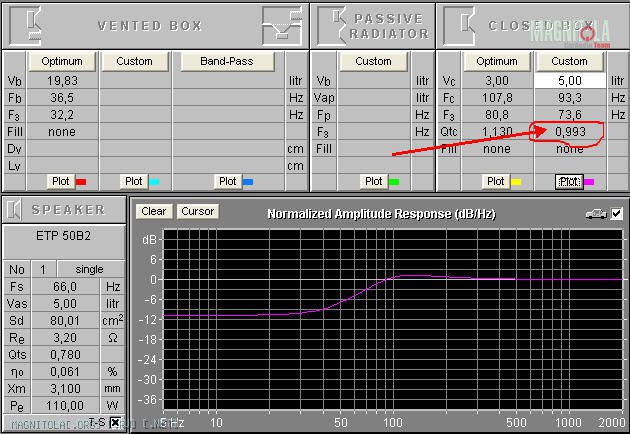Click the Closed Box Optimum F3 value 80,8

click(497, 115)
